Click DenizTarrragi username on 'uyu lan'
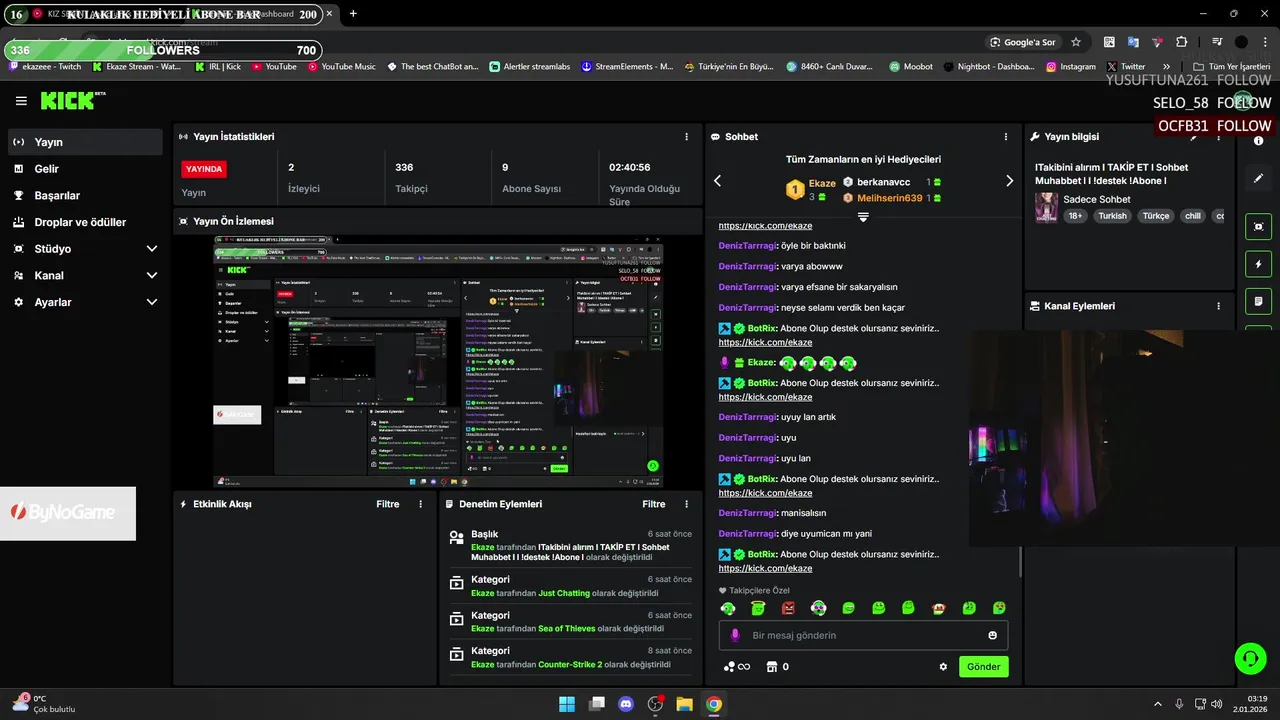Screen dimensions: 1280x720 (747, 458)
